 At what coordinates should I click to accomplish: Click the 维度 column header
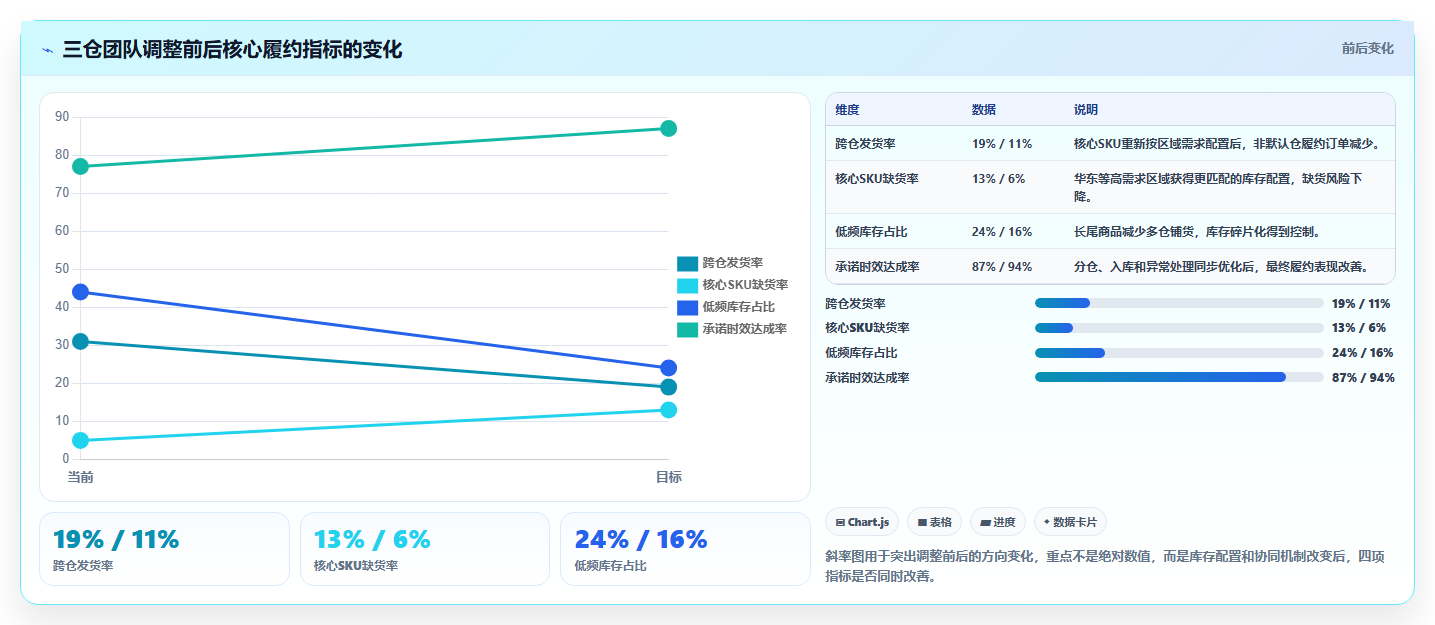847,110
